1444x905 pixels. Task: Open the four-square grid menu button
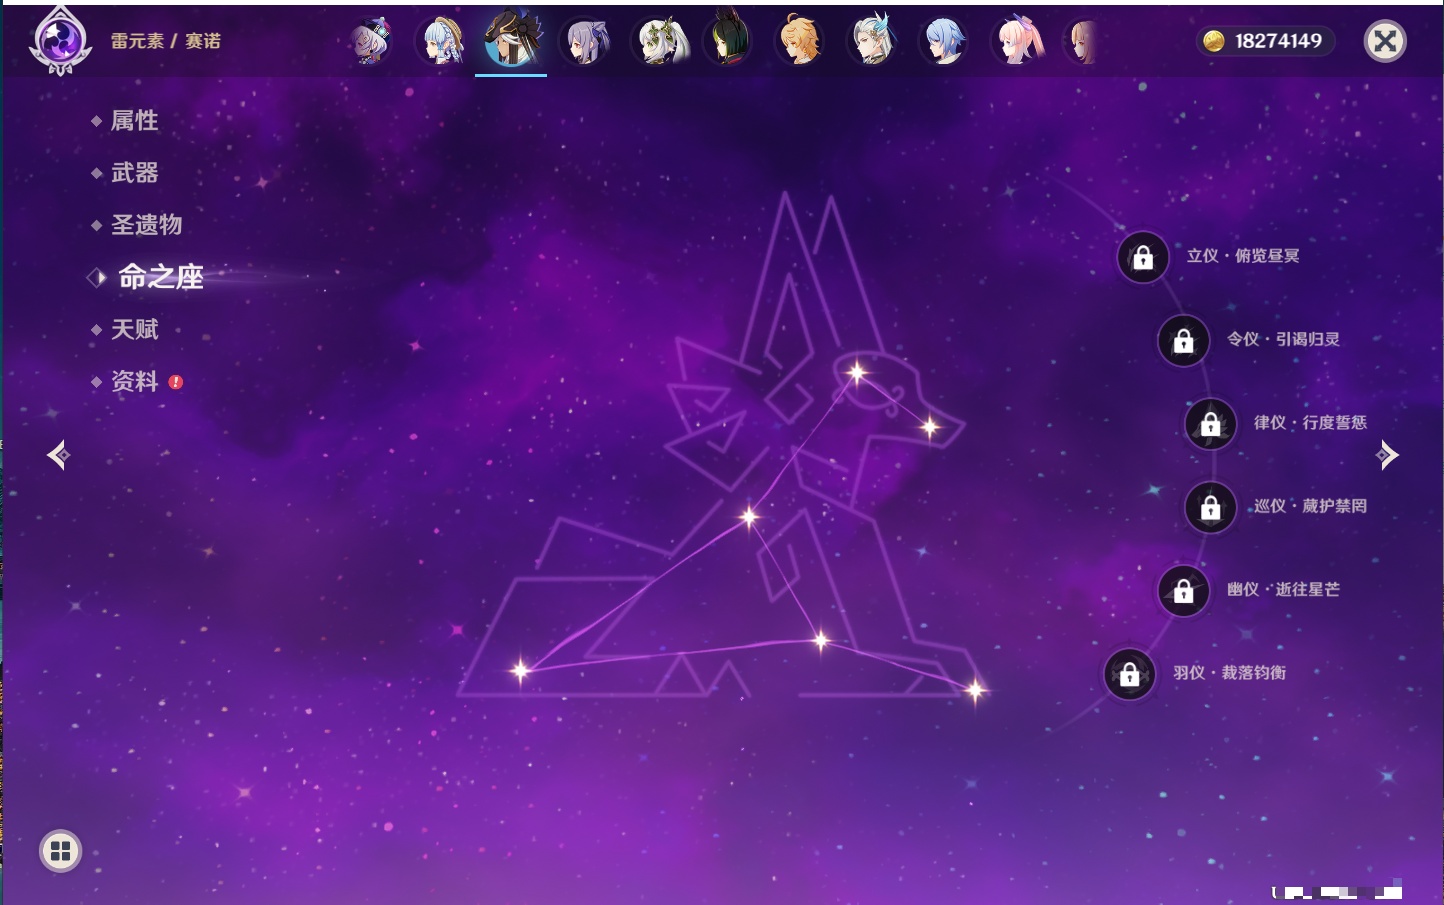click(60, 851)
